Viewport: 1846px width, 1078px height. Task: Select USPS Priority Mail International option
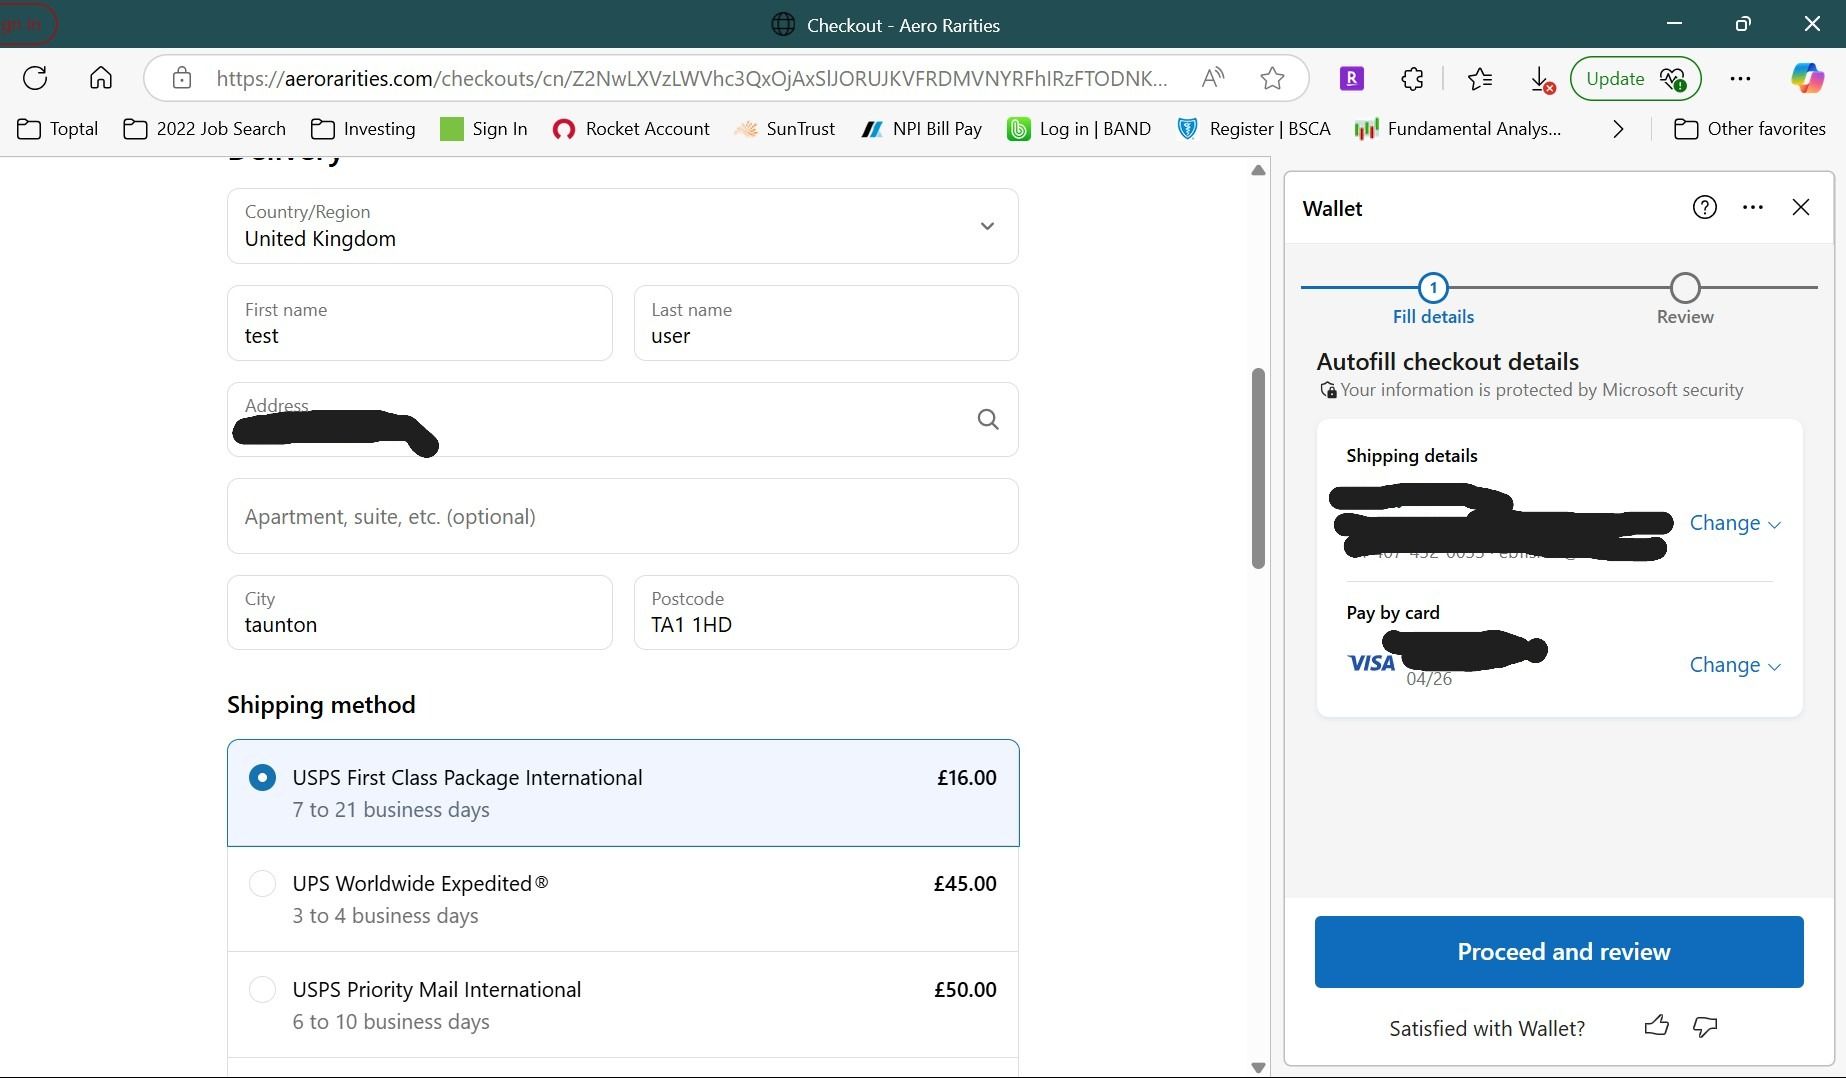262,990
